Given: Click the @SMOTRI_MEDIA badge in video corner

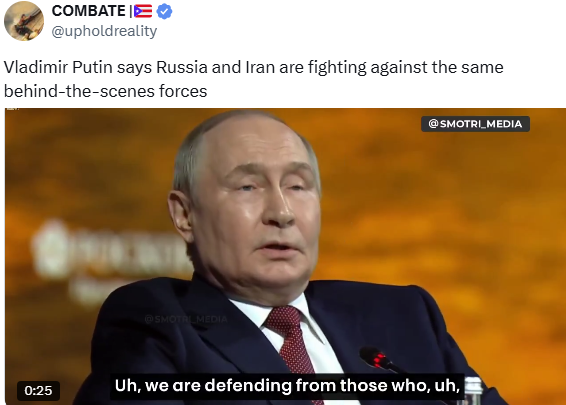Looking at the screenshot, I should pos(475,124).
